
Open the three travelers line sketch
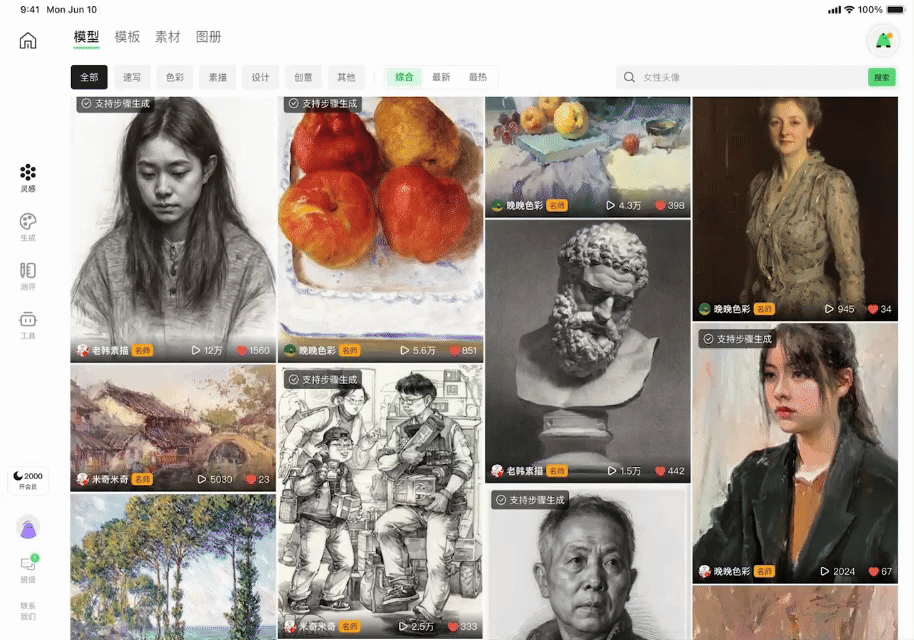click(381, 501)
